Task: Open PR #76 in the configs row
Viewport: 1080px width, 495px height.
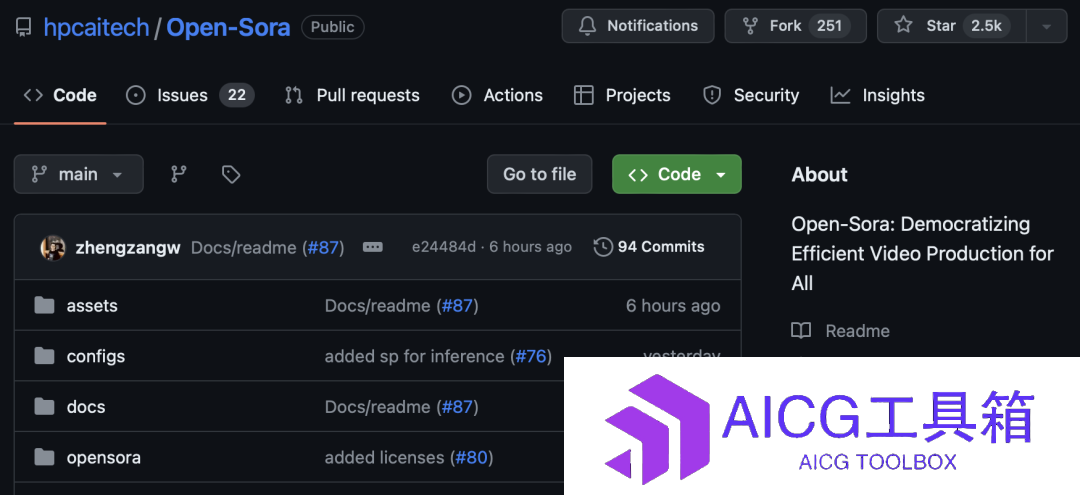Action: [531, 356]
